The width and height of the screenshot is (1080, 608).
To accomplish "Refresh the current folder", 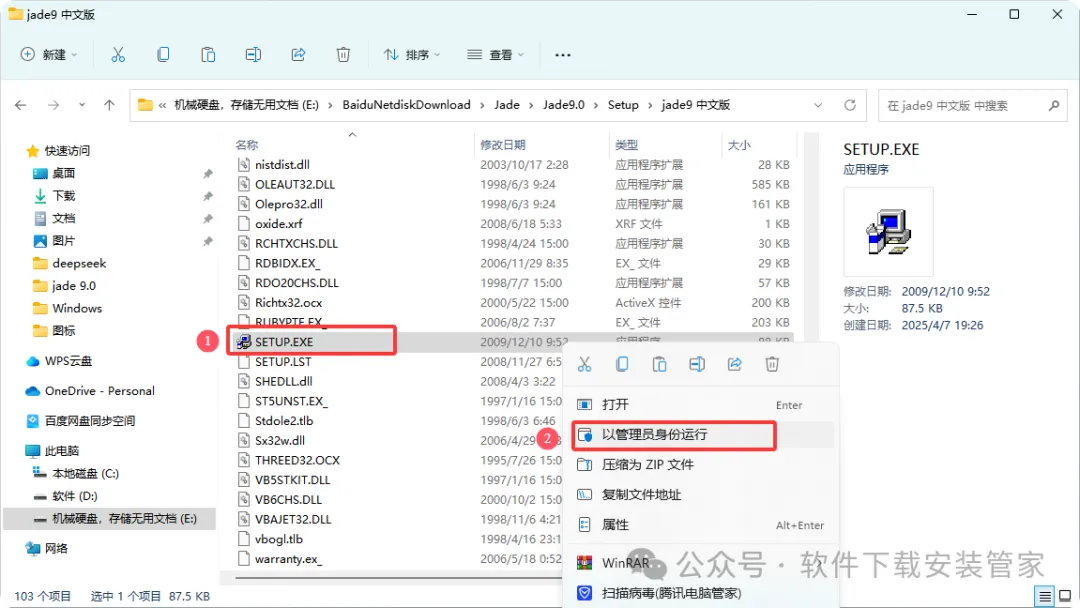I will [x=850, y=105].
